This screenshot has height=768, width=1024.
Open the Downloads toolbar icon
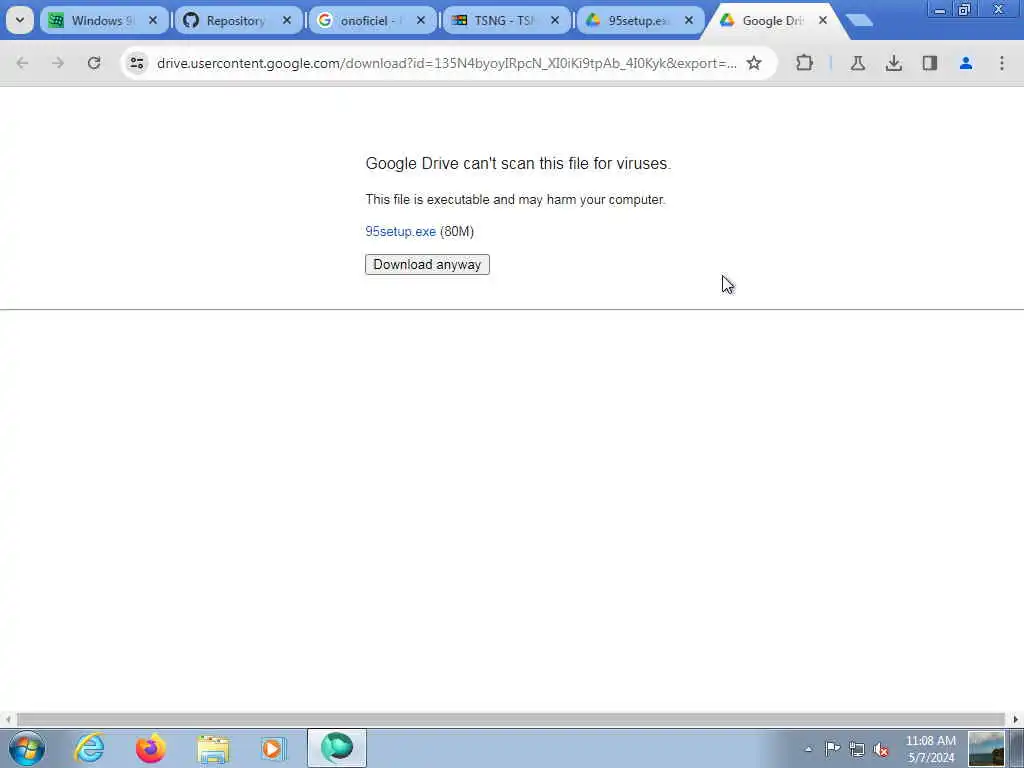pos(893,63)
